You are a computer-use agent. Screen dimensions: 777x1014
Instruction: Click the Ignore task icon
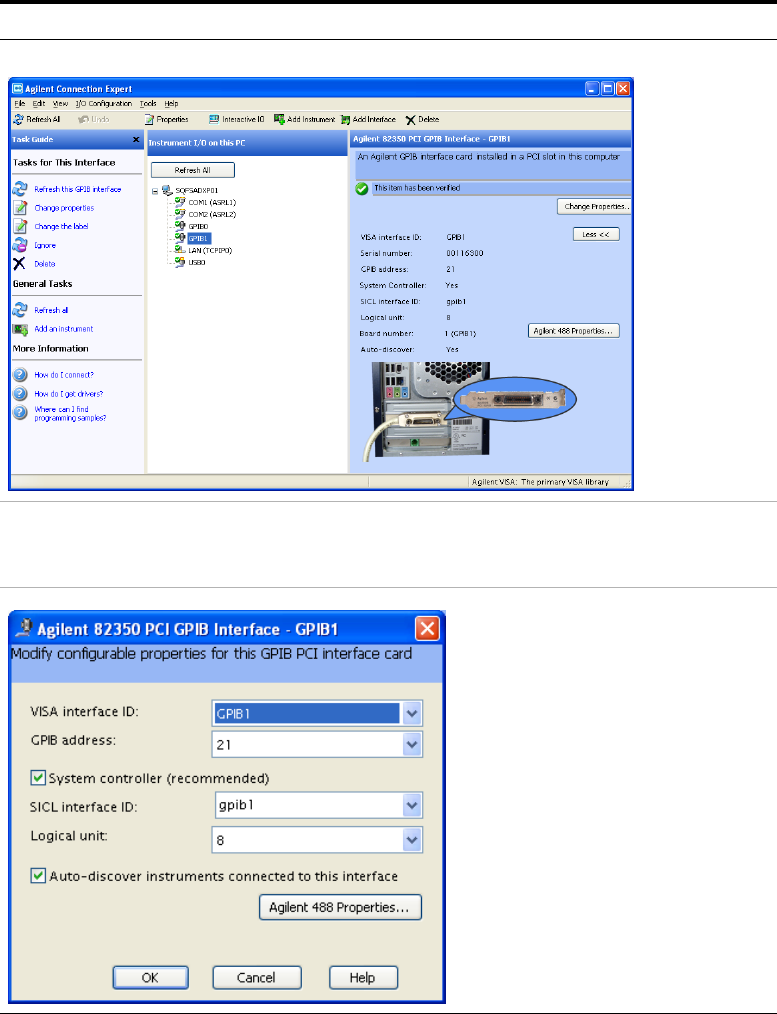click(x=21, y=245)
